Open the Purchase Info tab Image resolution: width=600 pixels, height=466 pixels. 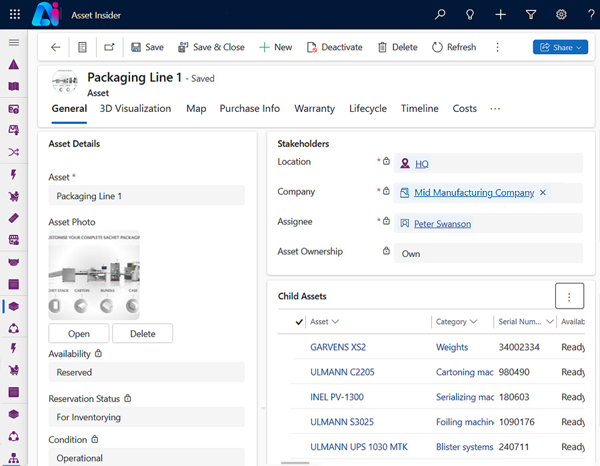click(x=249, y=109)
